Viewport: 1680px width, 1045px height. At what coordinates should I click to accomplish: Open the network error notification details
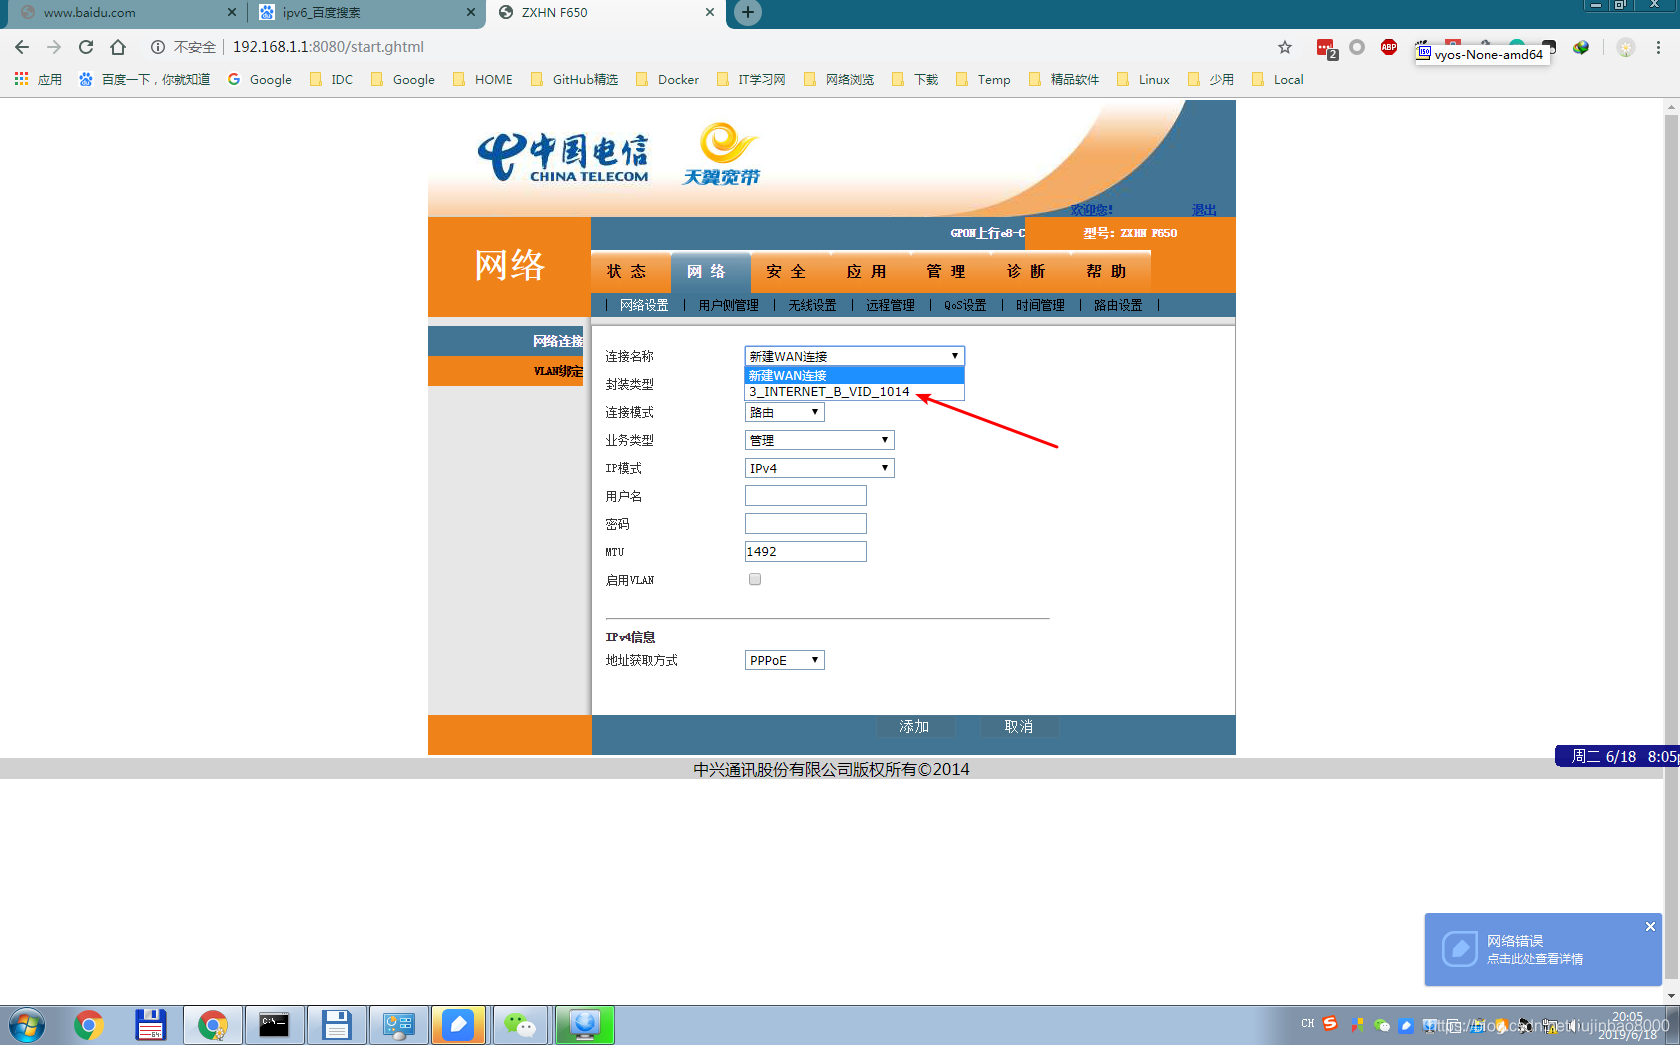1534,958
